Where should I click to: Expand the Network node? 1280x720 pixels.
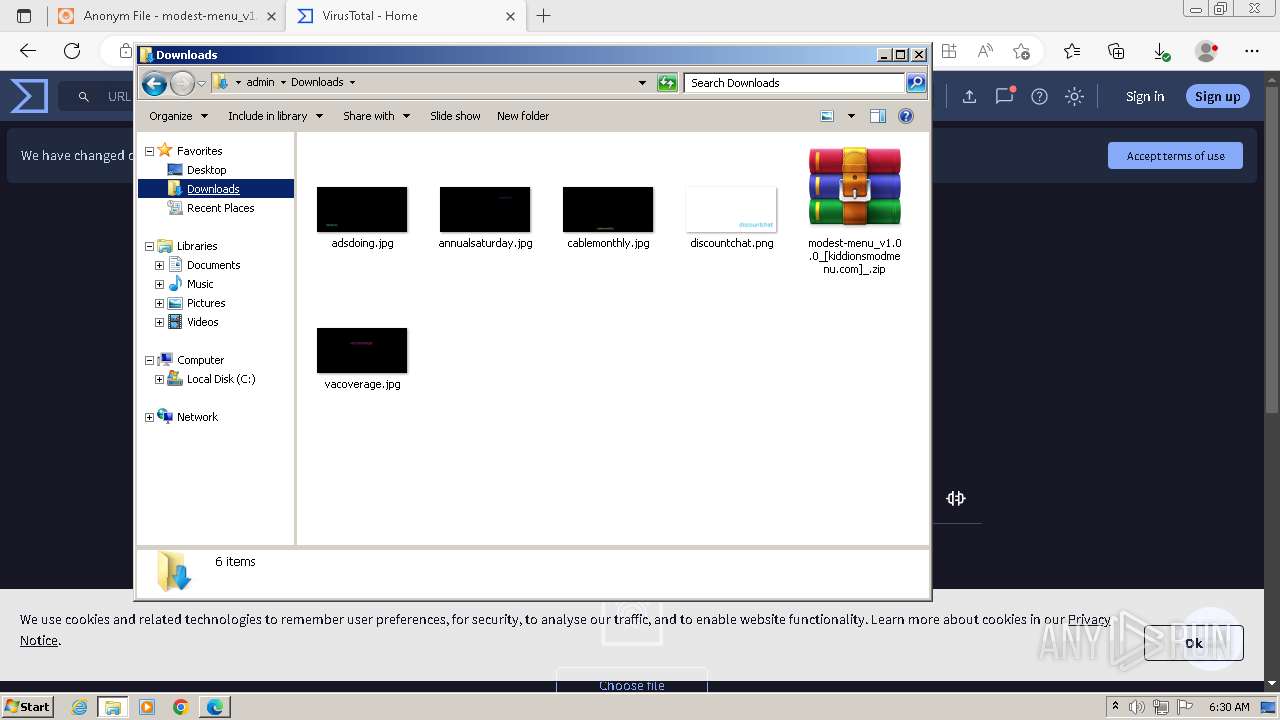149,417
